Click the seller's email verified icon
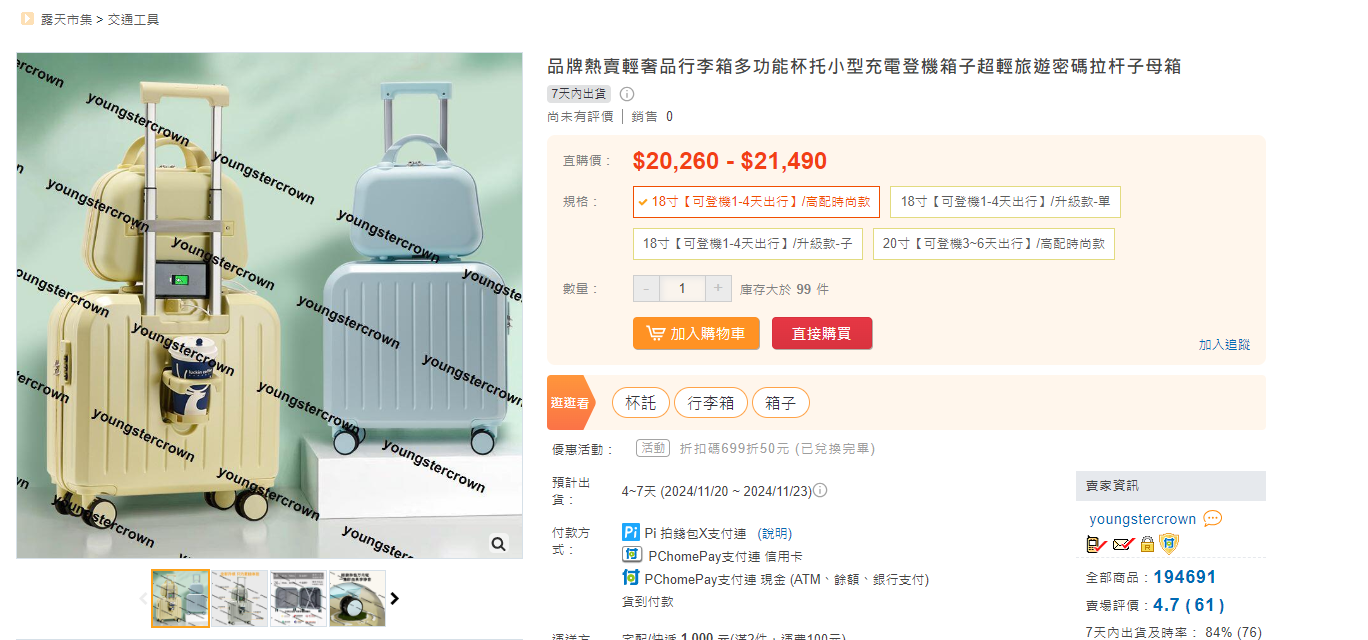1368x640 pixels. click(x=1122, y=544)
